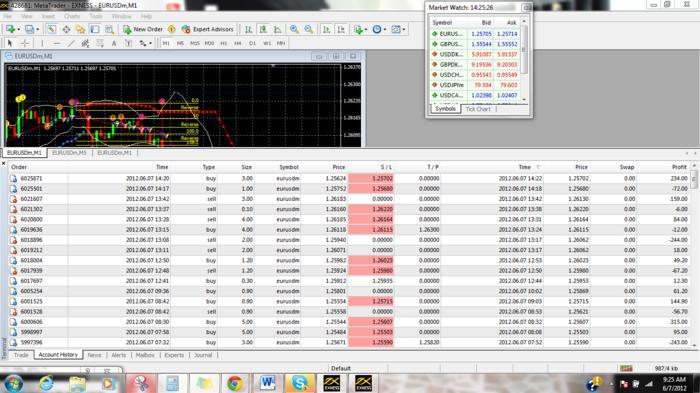
Task: Open the News tab in Terminal
Action: [x=94, y=355]
